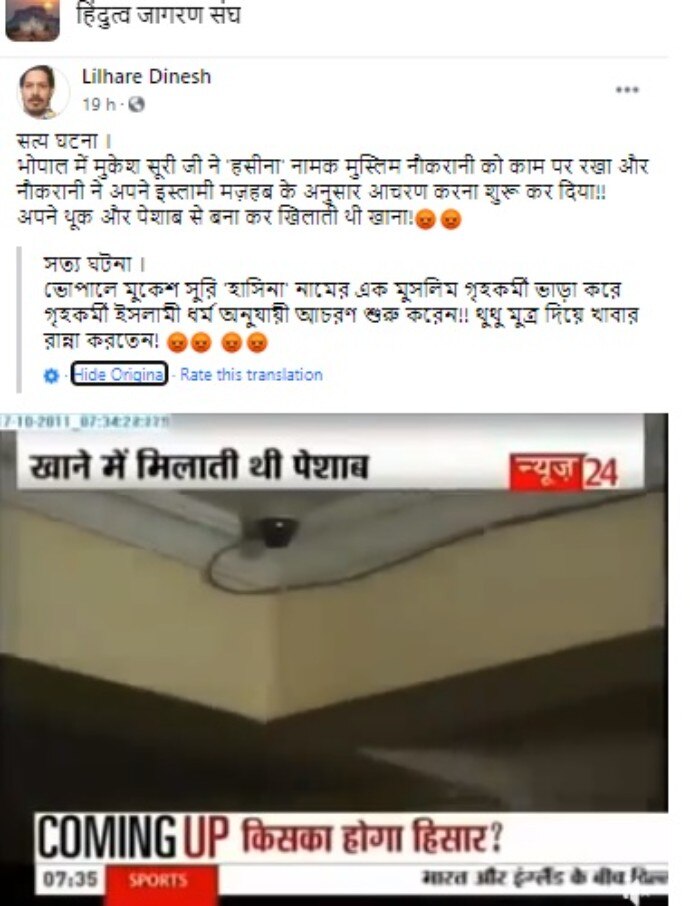Click the first angry emoji in the Hindi text

pyautogui.click(x=426, y=220)
